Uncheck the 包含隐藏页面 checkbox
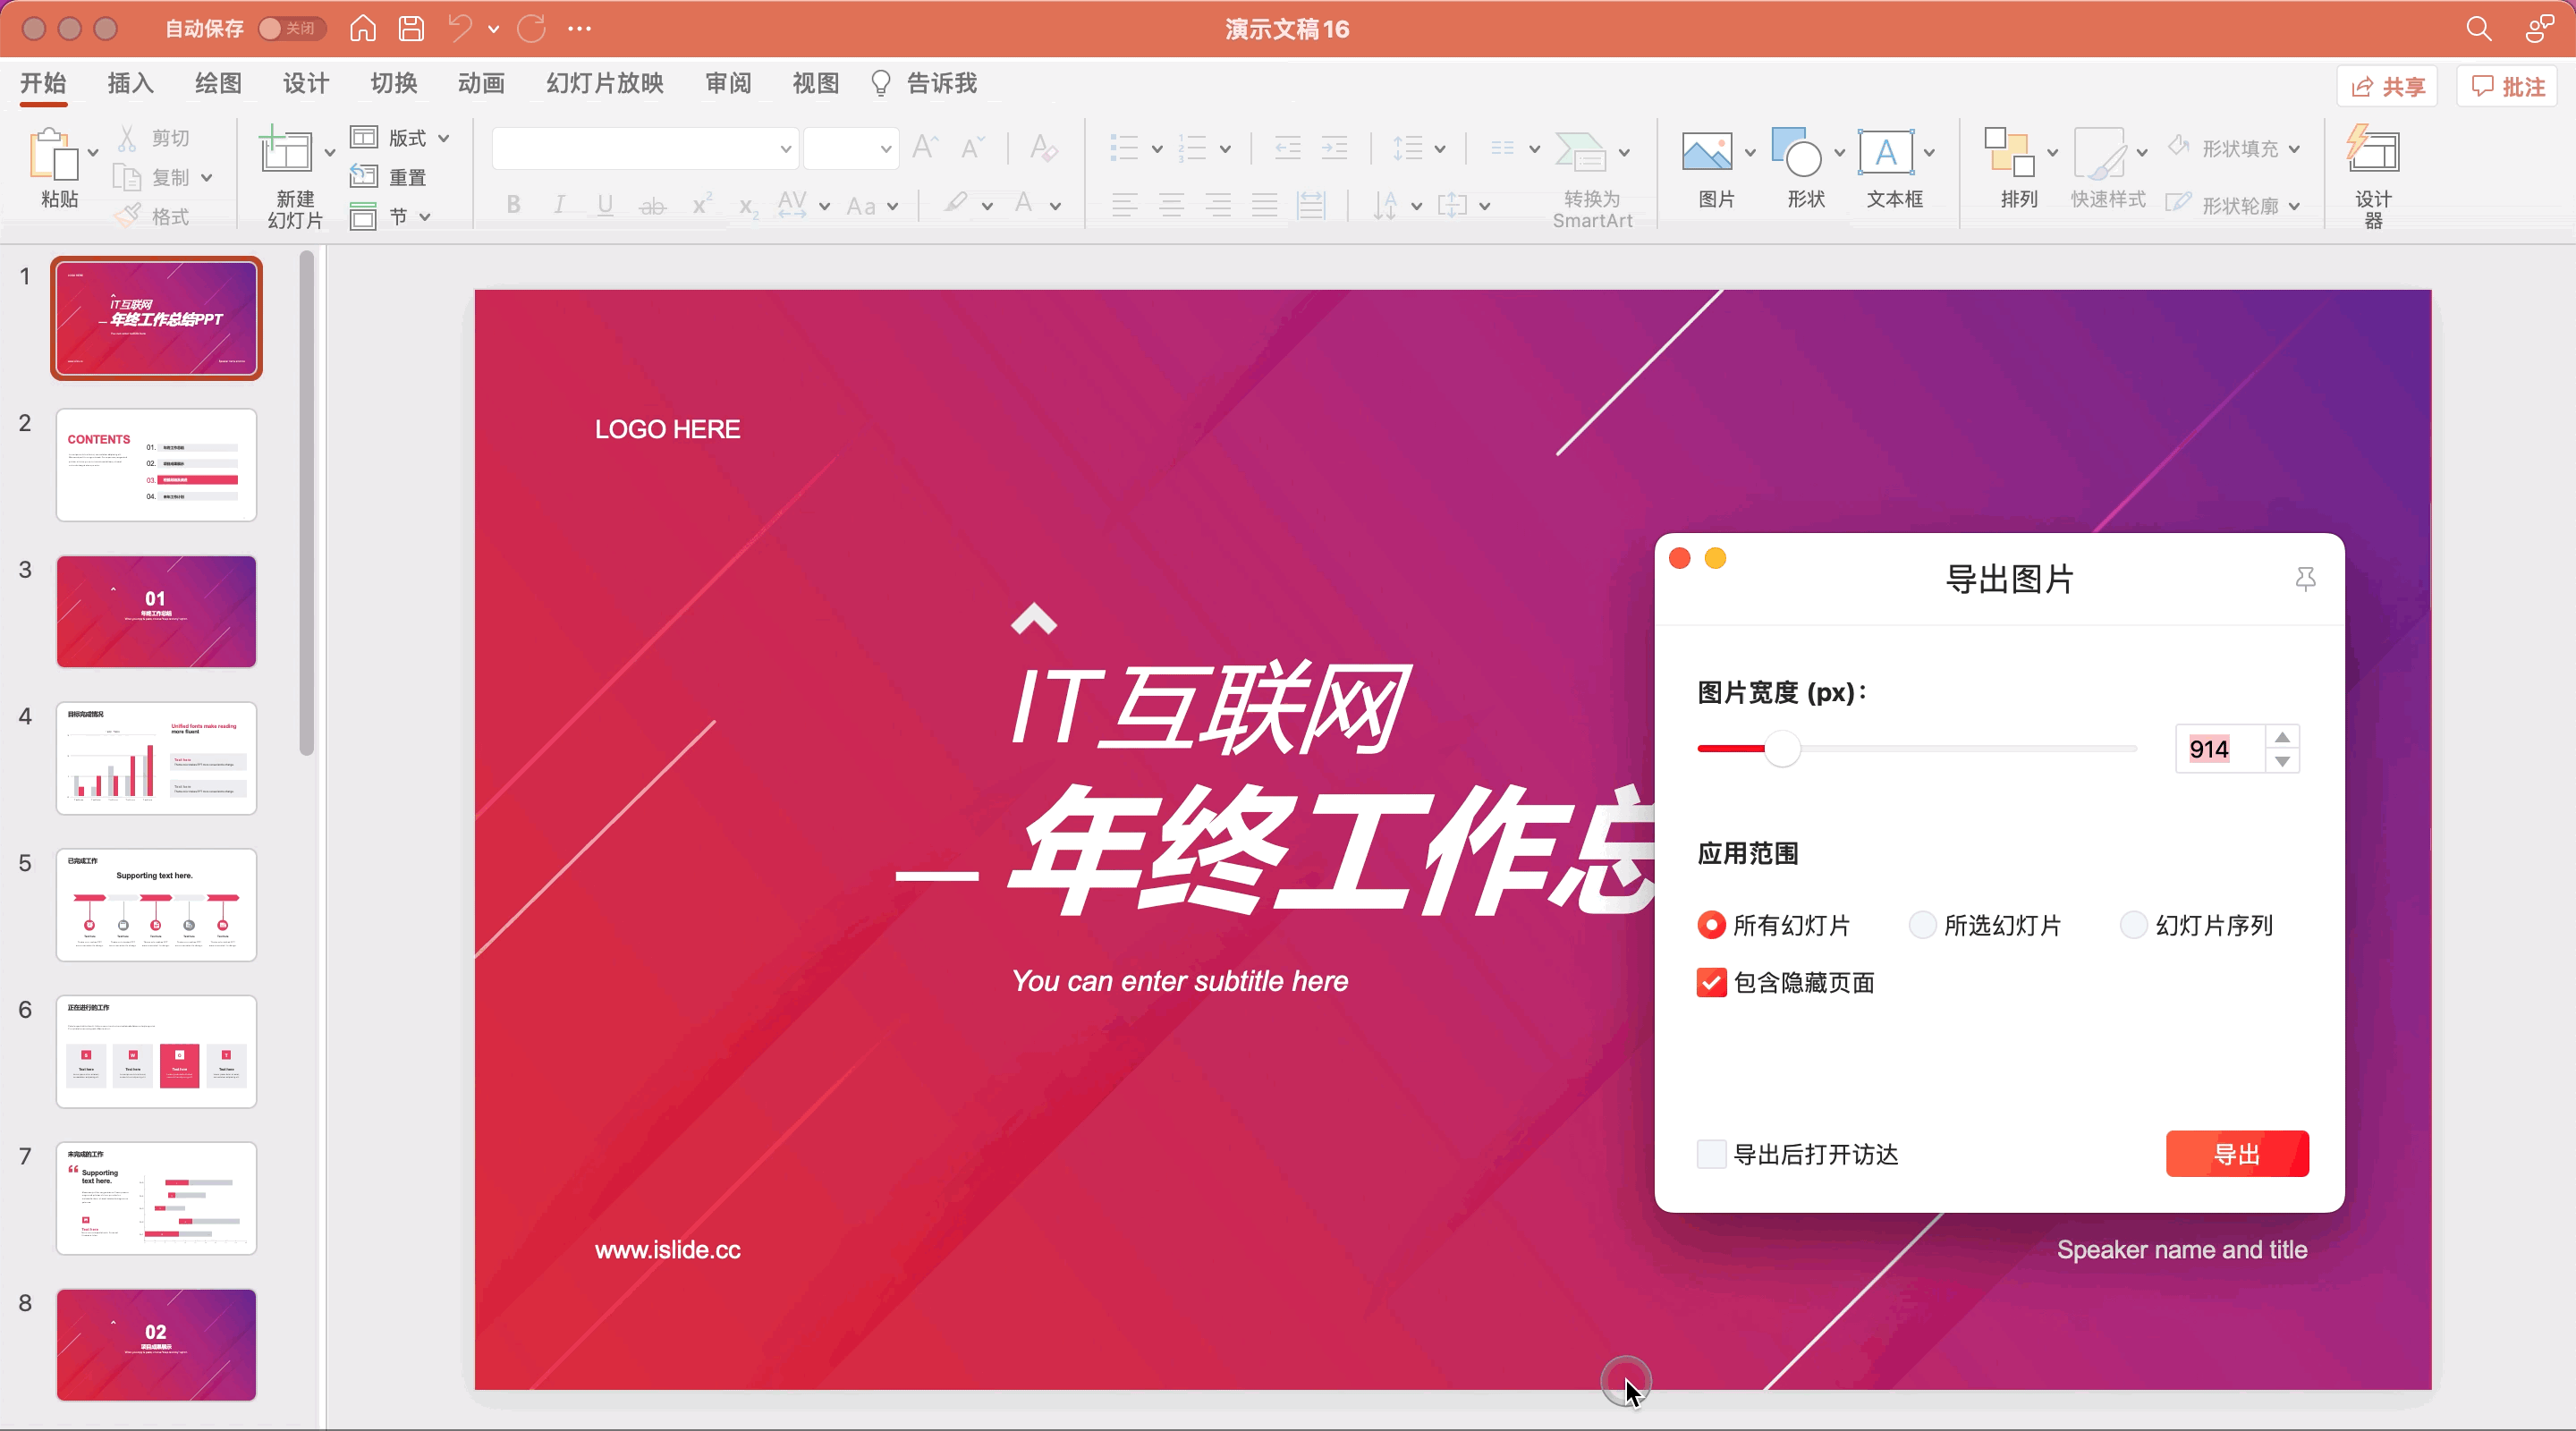 click(1711, 983)
